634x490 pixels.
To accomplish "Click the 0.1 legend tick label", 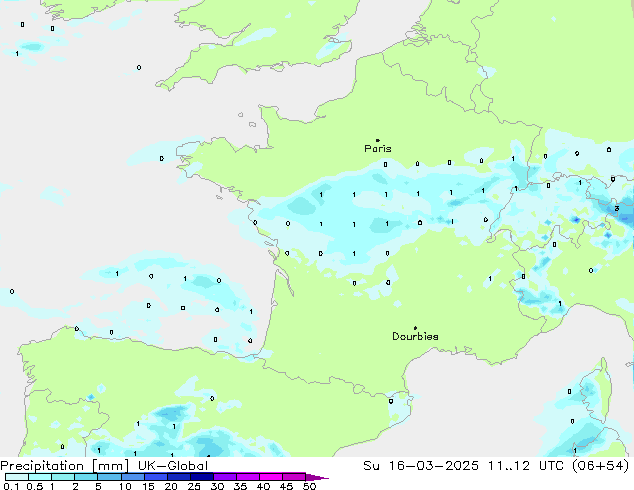I will (11, 486).
